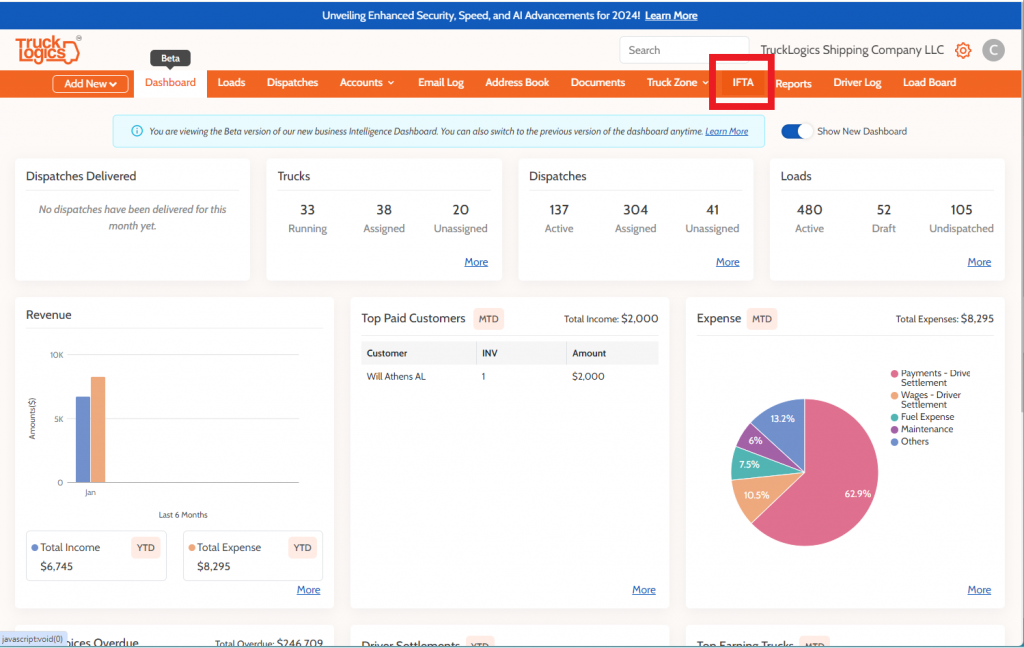The height and width of the screenshot is (648, 1024).
Task: Click the orange expense bar for Jan
Action: (98, 430)
